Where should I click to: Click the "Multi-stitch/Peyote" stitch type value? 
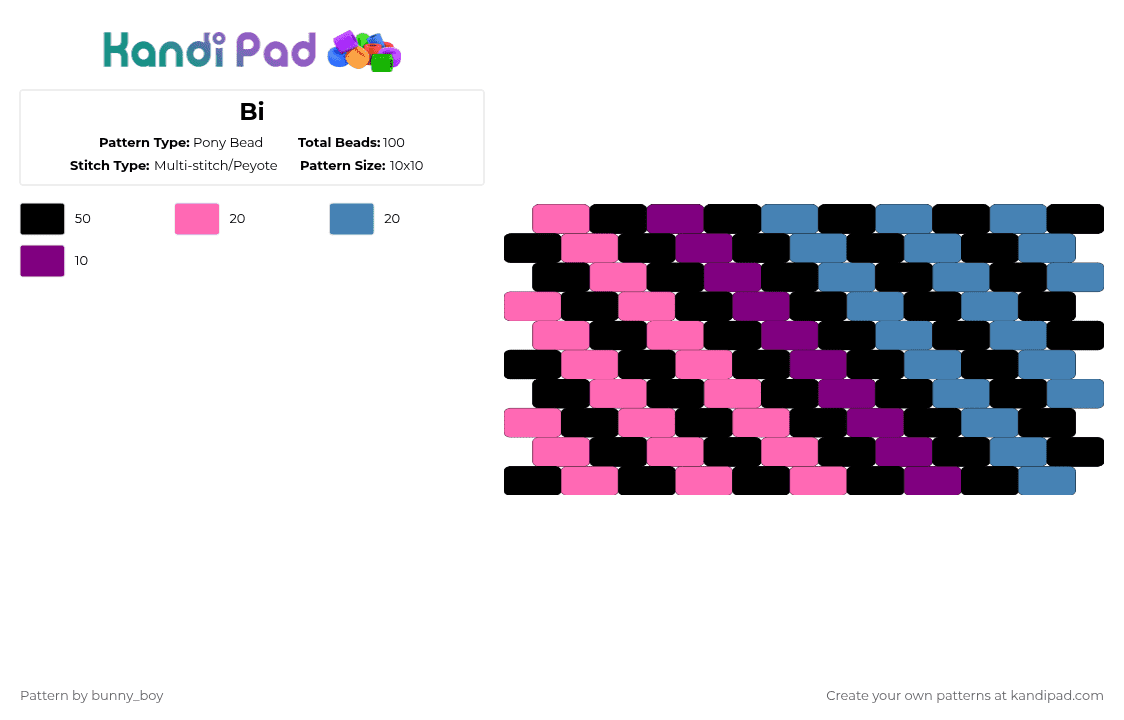(216, 166)
